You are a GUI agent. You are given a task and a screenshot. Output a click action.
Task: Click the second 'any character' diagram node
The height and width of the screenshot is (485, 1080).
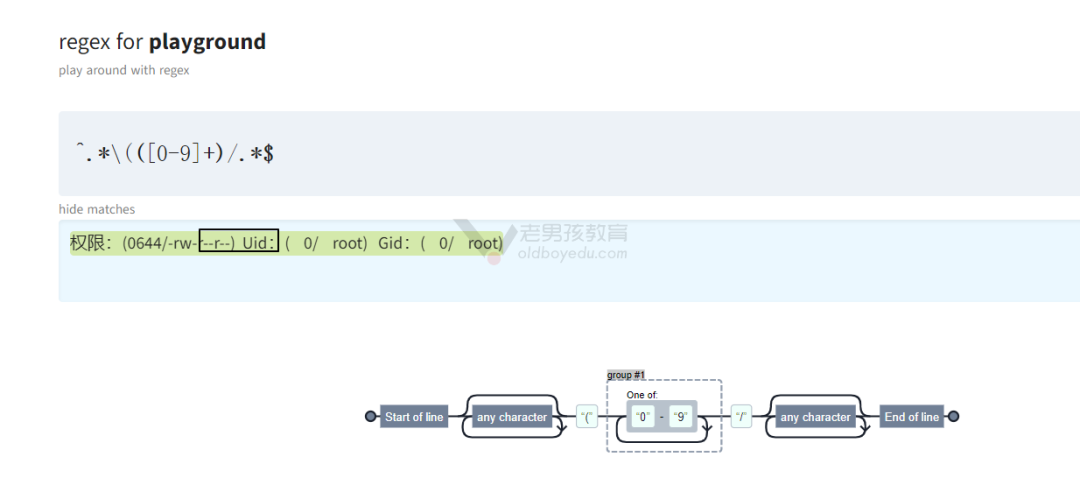pyautogui.click(x=816, y=417)
